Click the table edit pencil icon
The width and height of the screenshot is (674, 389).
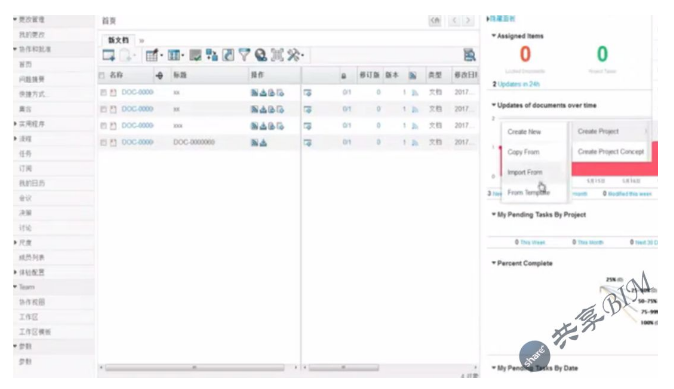click(152, 55)
